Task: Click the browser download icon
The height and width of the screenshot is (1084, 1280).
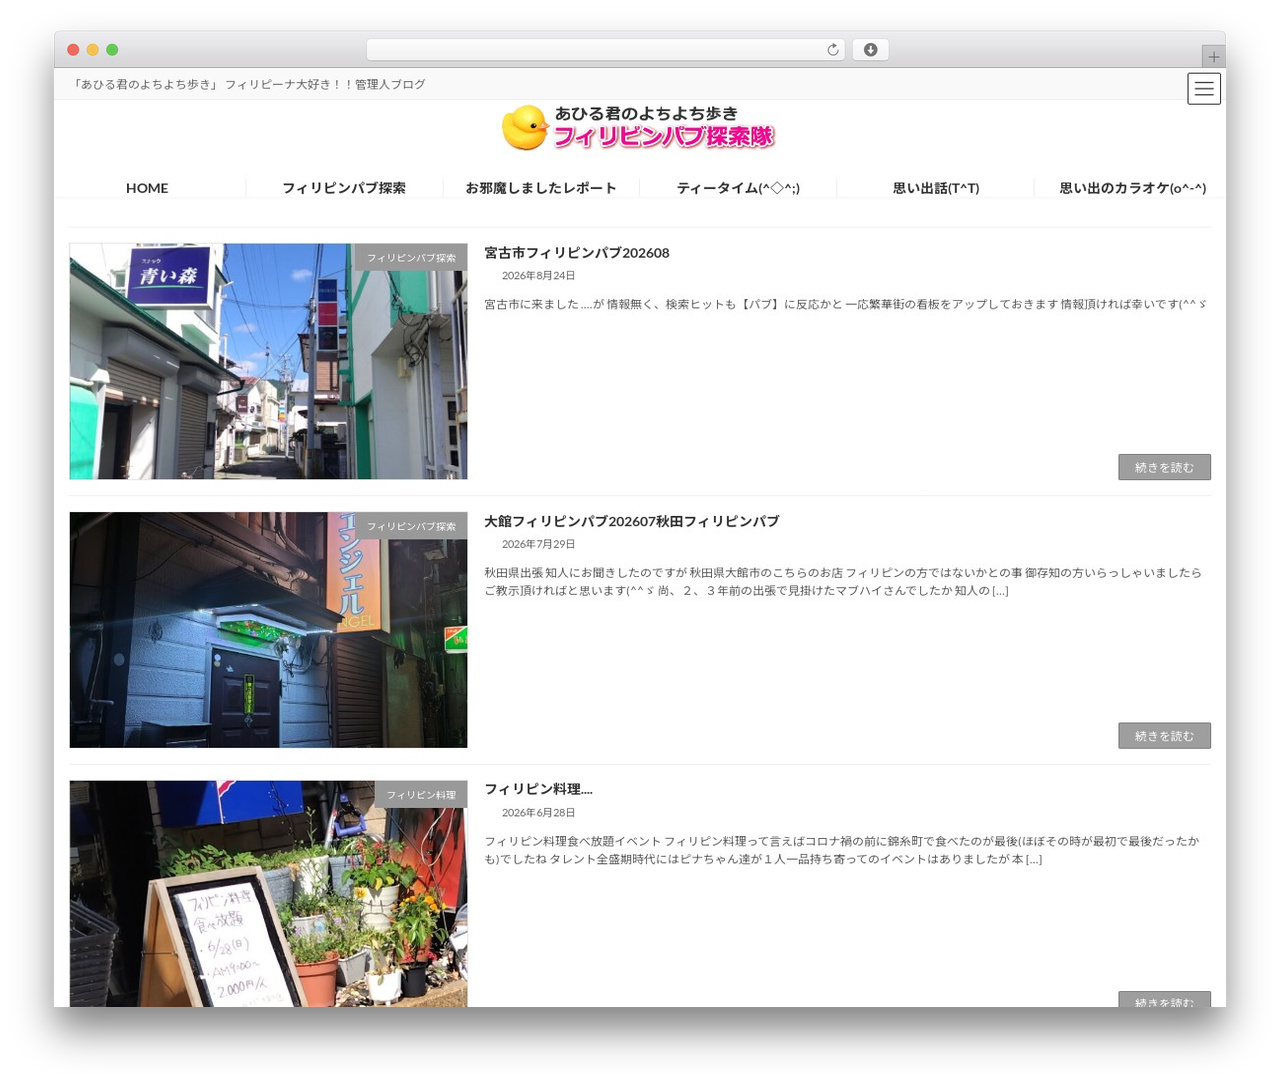Action: (870, 50)
